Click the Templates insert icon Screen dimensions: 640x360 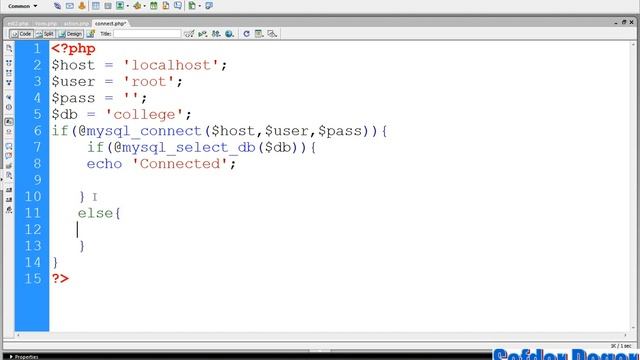pos(192,6)
